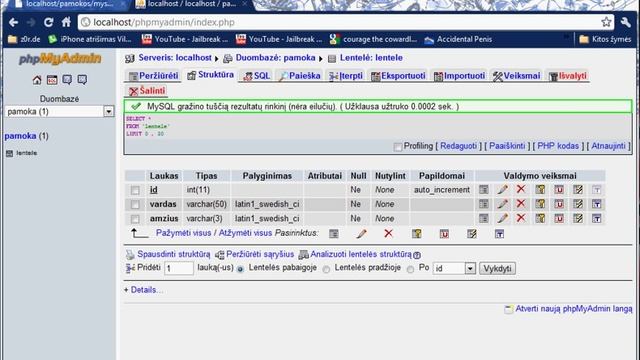This screenshot has height=360, width=640.
Task: Click primary key icon in Pasirinktus row
Action: [416, 233]
